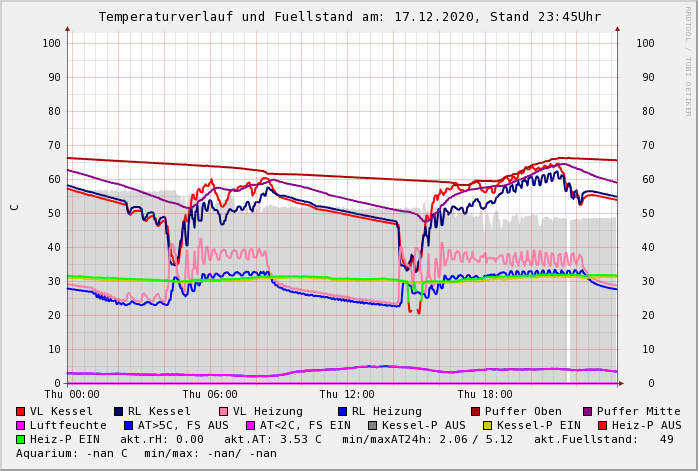Click the blue RL Heizung legend swatch
This screenshot has height=471, width=698.
342,411
